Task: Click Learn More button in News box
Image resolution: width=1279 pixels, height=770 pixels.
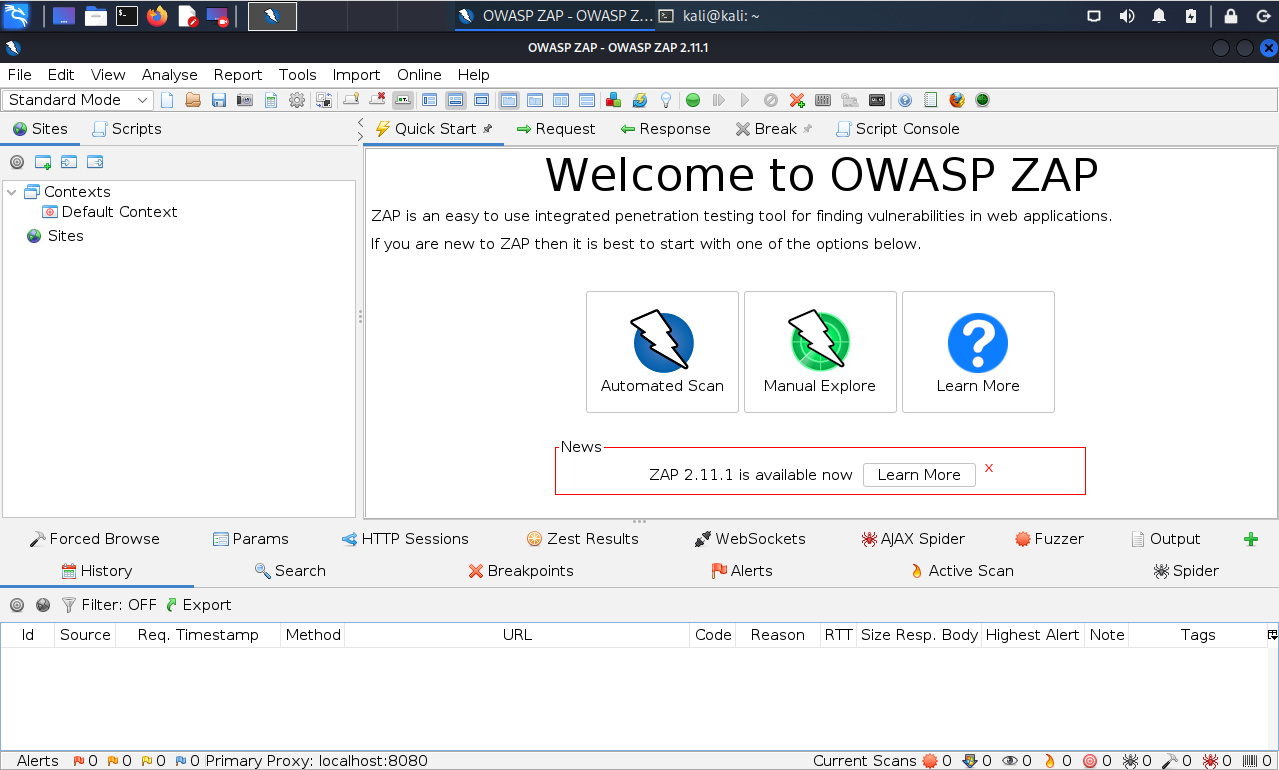Action: (x=918, y=475)
